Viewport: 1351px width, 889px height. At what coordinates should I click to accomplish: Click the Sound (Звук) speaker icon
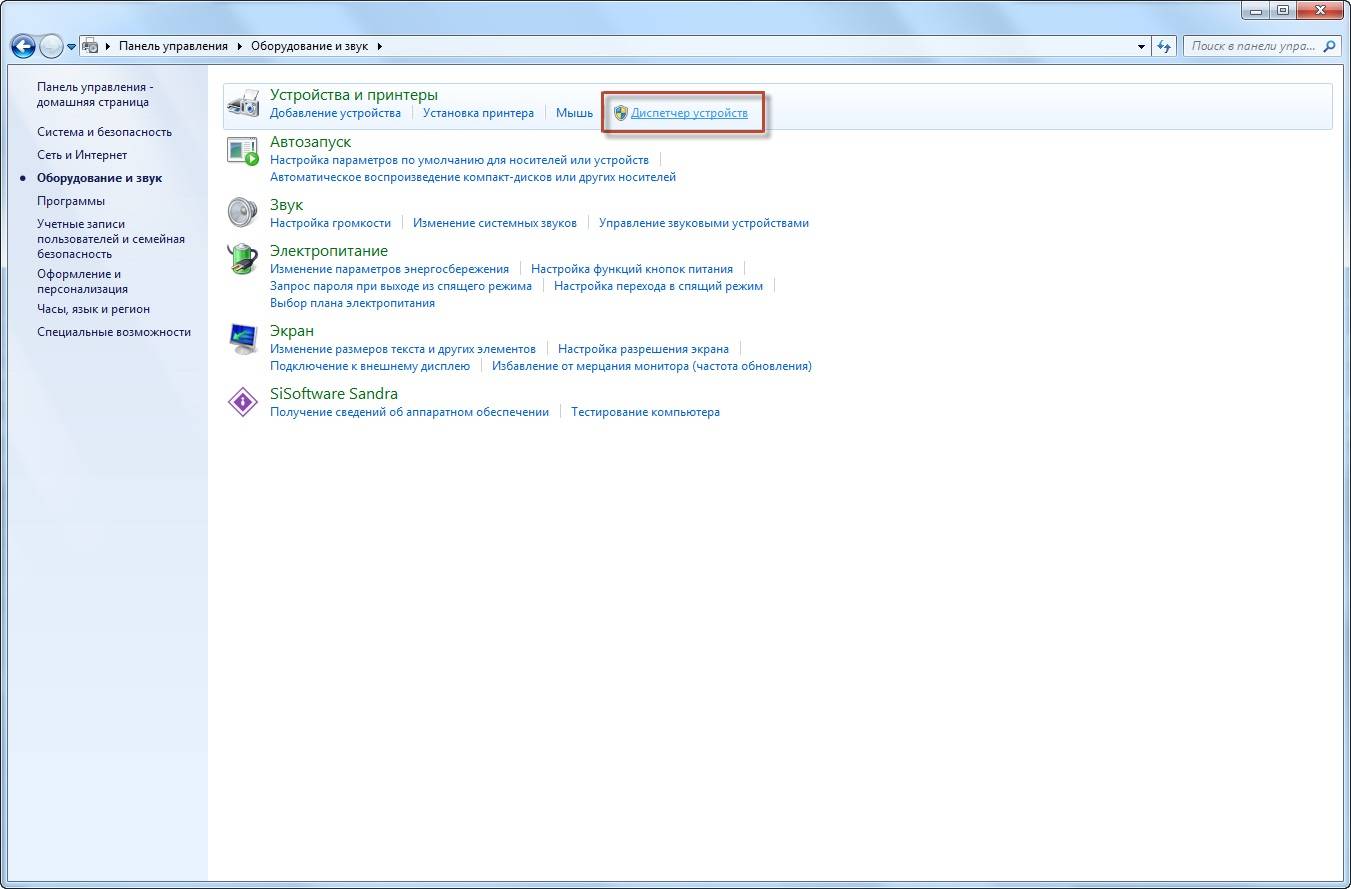pyautogui.click(x=243, y=212)
